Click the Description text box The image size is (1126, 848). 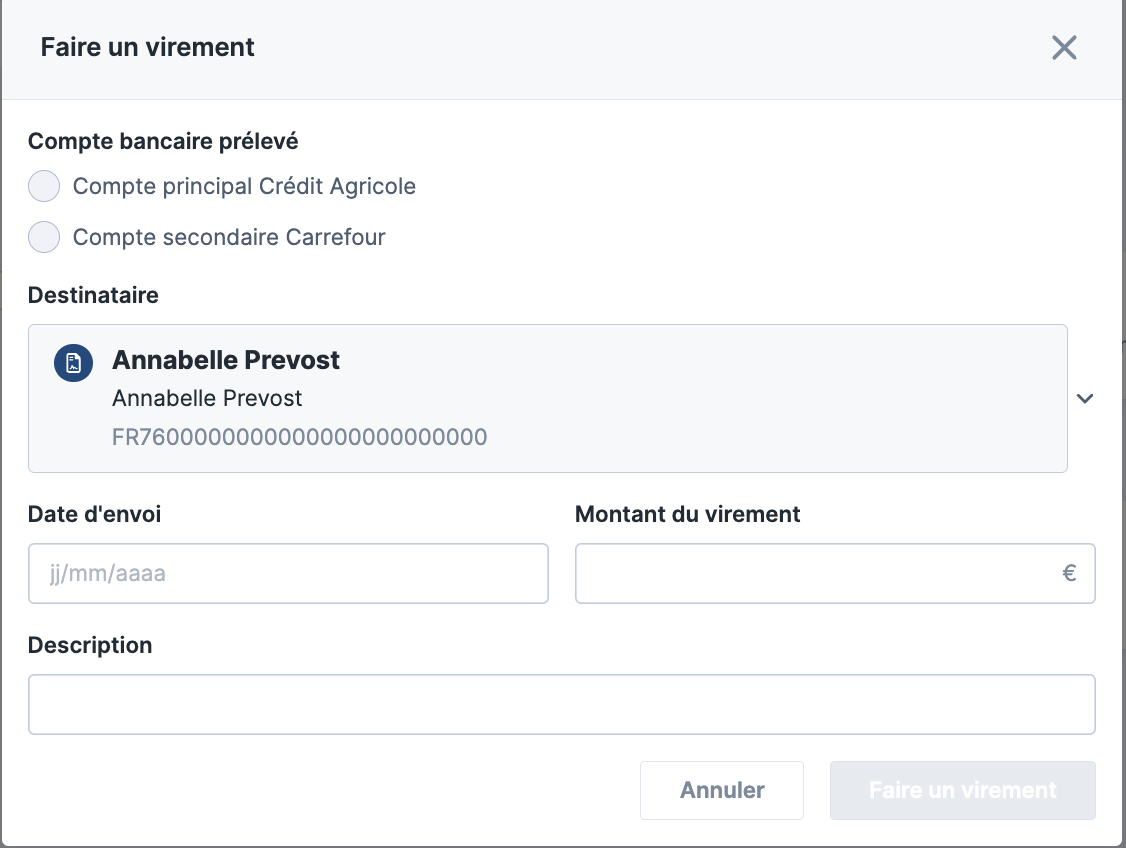(561, 705)
